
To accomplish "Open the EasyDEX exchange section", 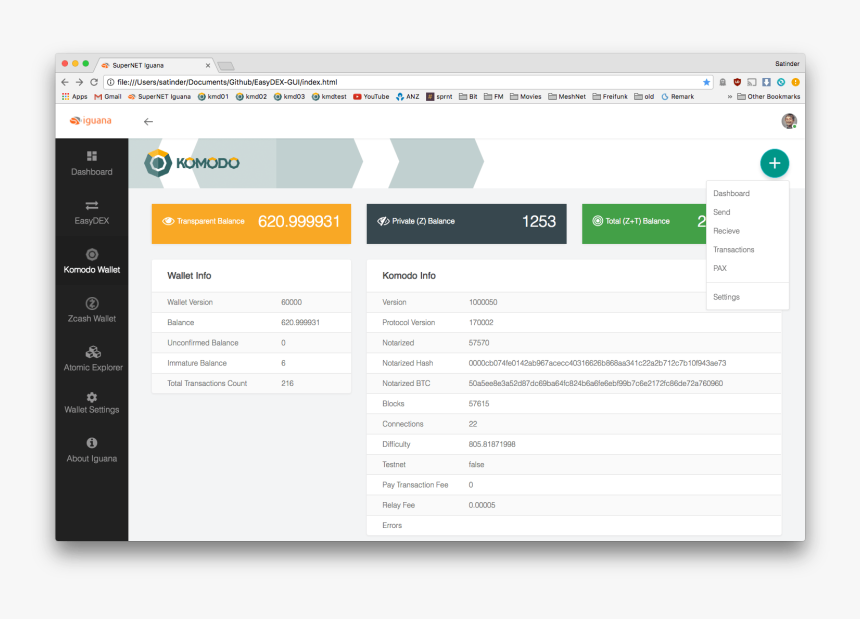I will click(91, 211).
